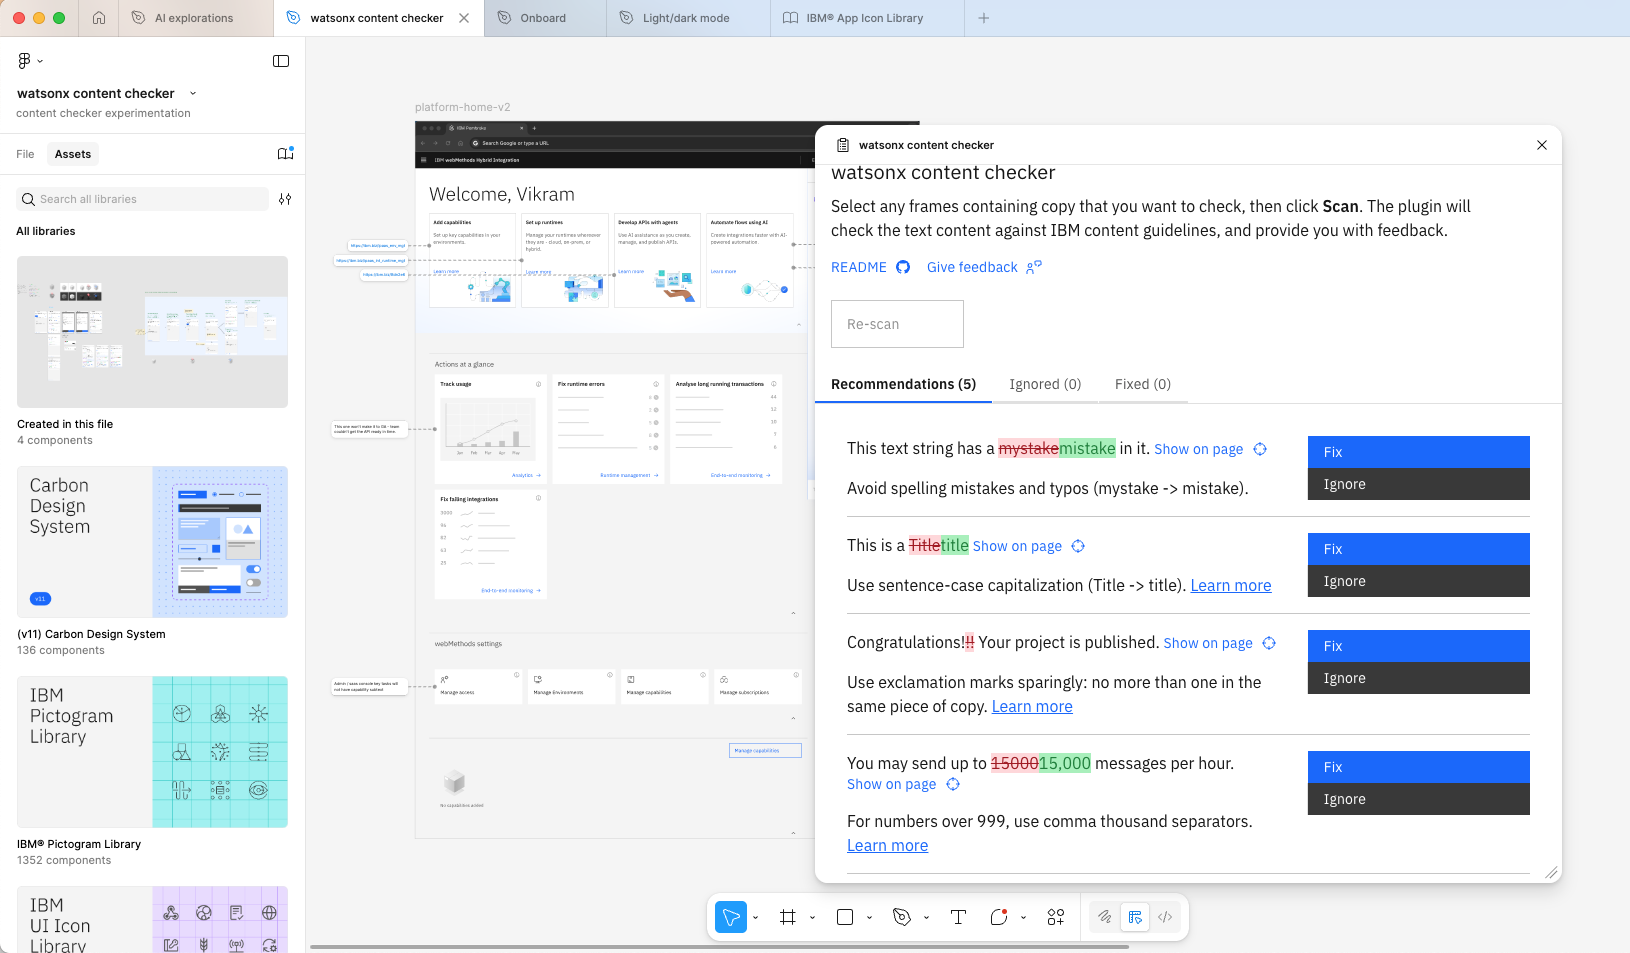Switch to IBM App Icon Library tab
Viewport: 1630px width, 953px height.
pos(865,18)
